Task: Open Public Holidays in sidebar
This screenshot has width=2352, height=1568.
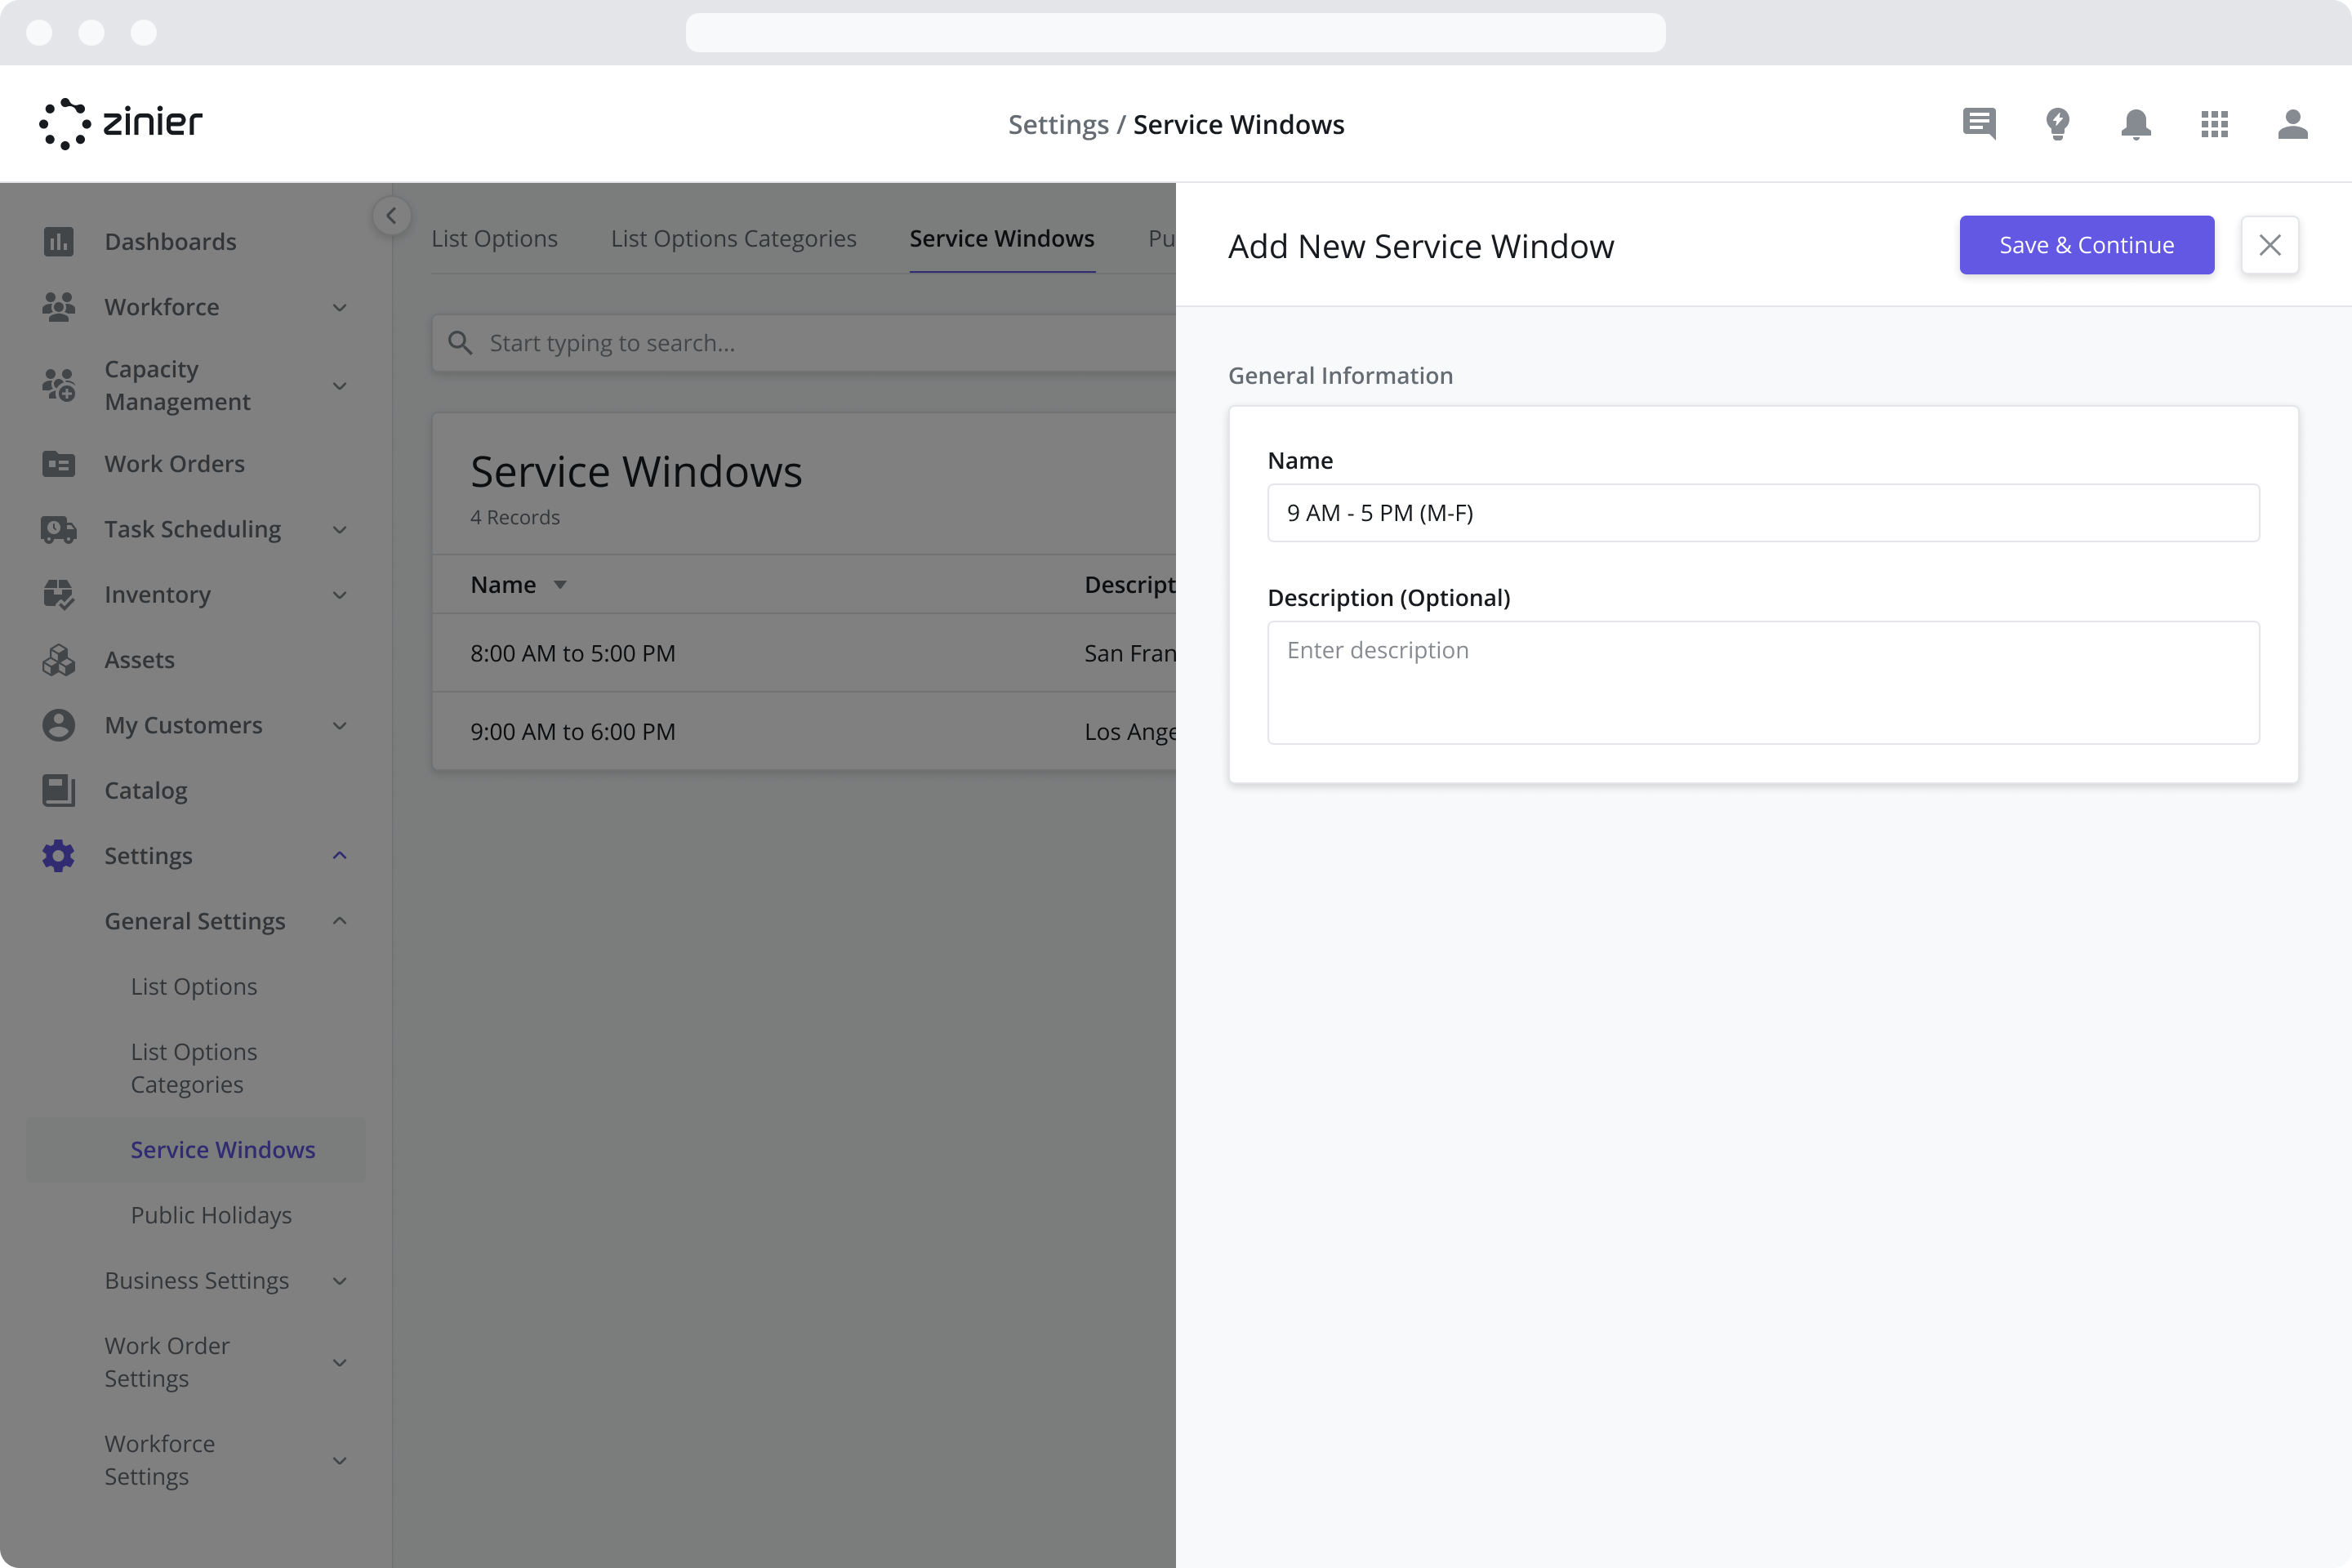Action: [x=211, y=1215]
